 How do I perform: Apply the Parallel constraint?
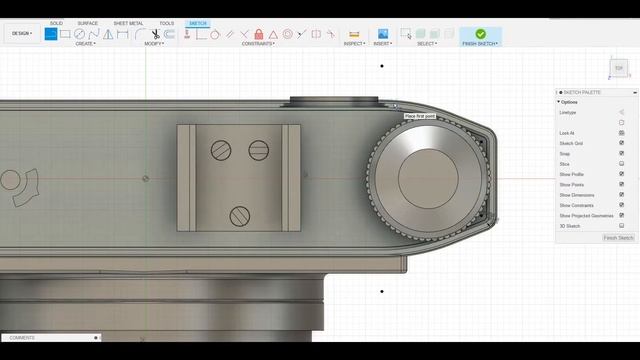point(230,34)
